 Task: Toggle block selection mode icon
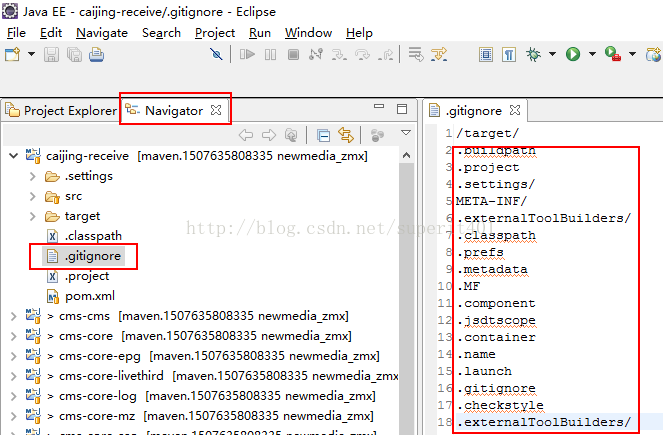(486, 54)
